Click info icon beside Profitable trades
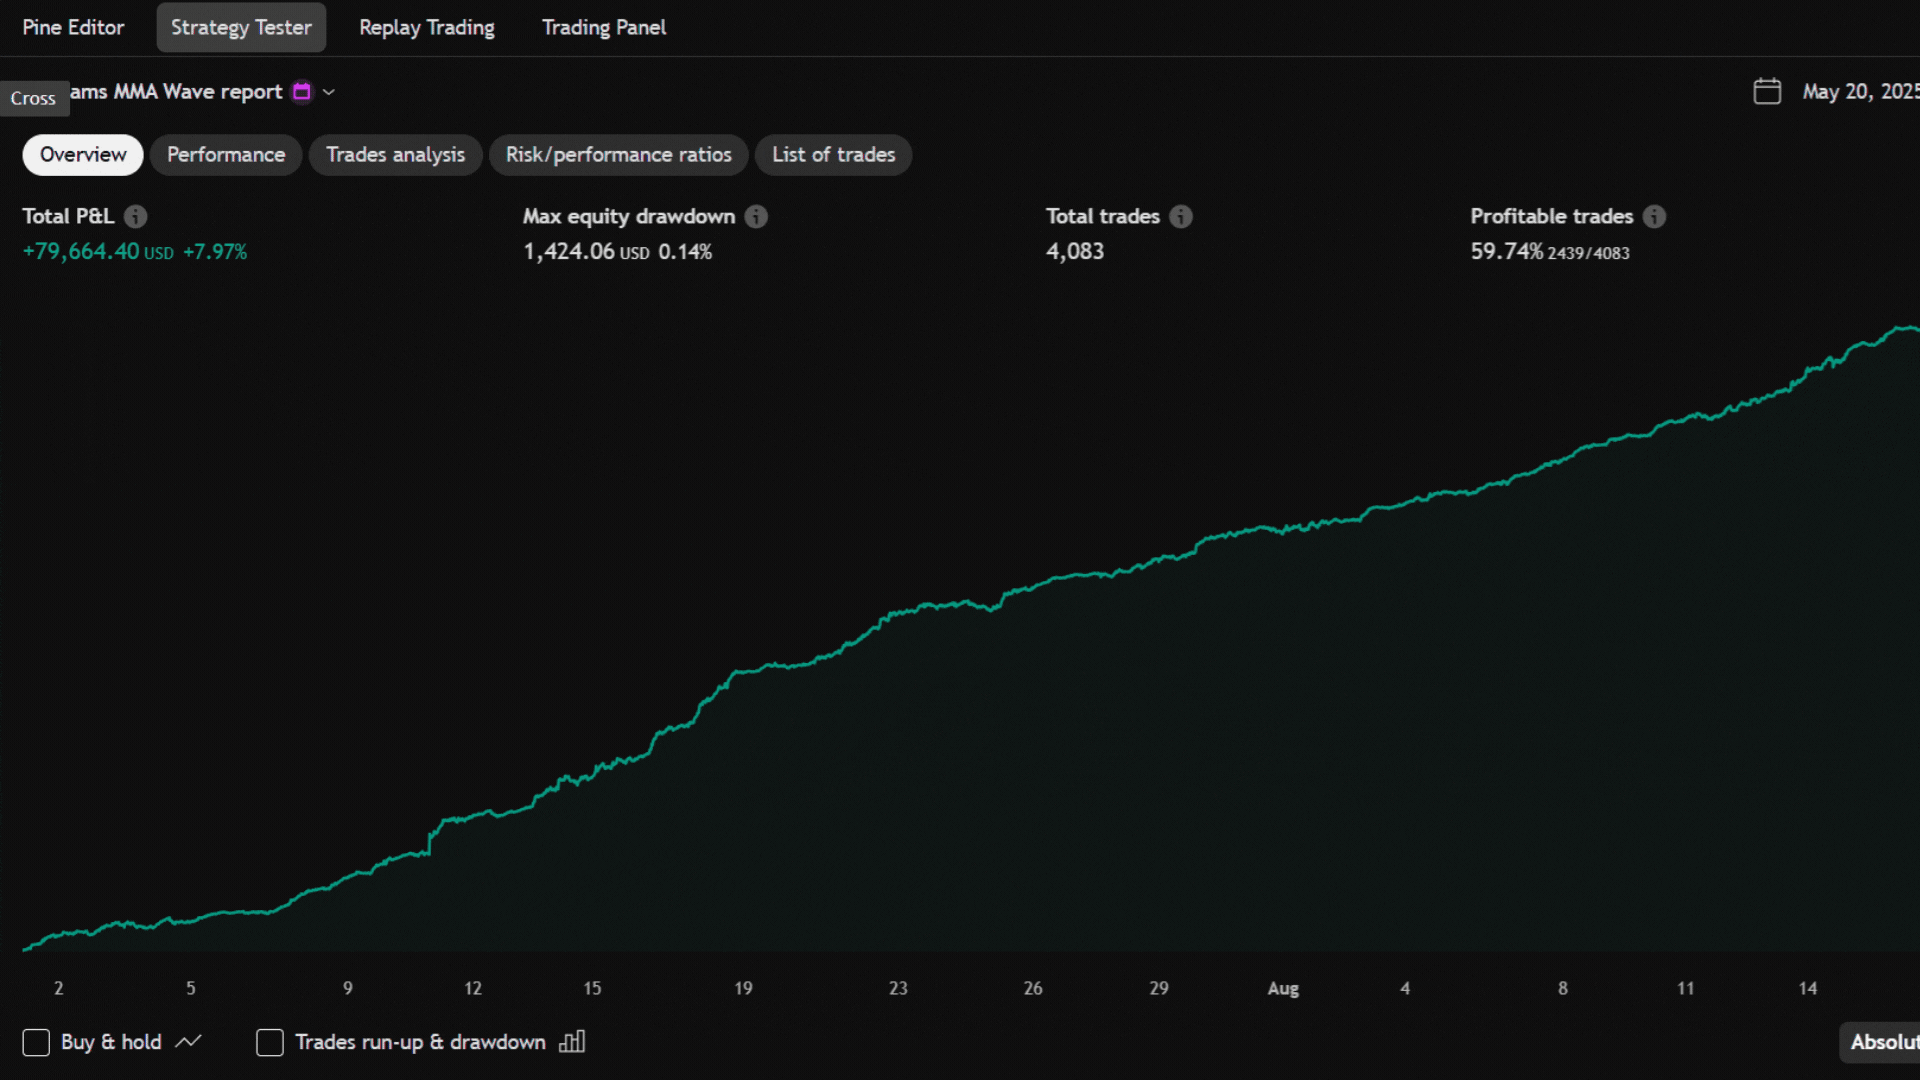 tap(1655, 216)
